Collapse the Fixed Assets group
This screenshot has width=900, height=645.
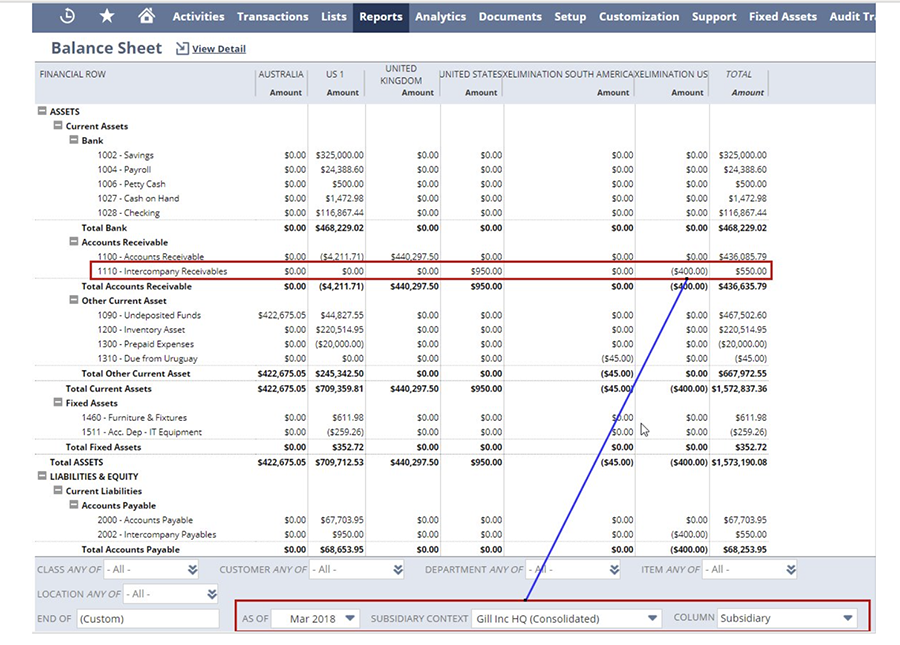[58, 403]
